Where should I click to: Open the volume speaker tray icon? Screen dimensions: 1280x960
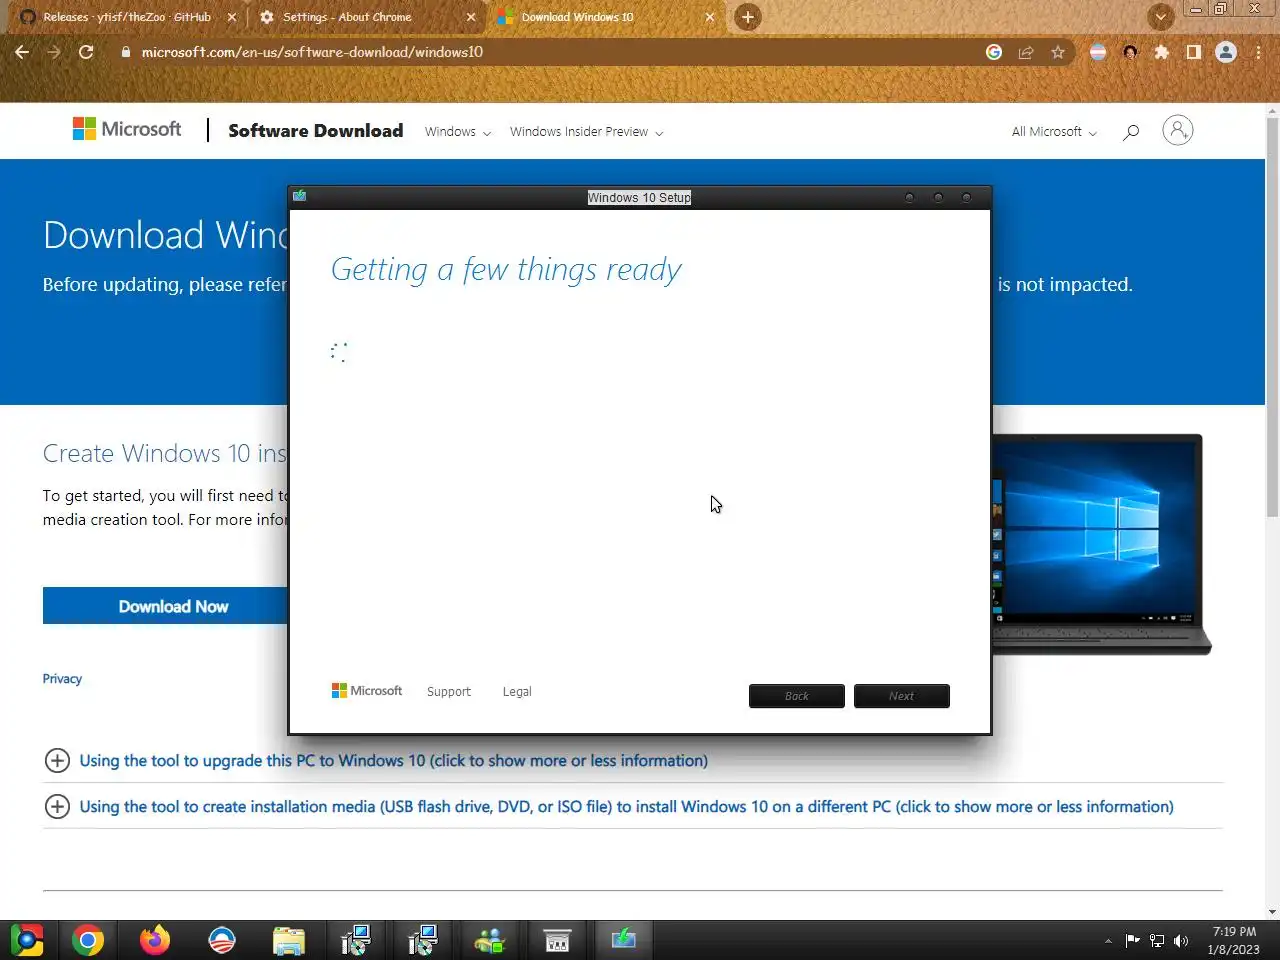(x=1181, y=941)
